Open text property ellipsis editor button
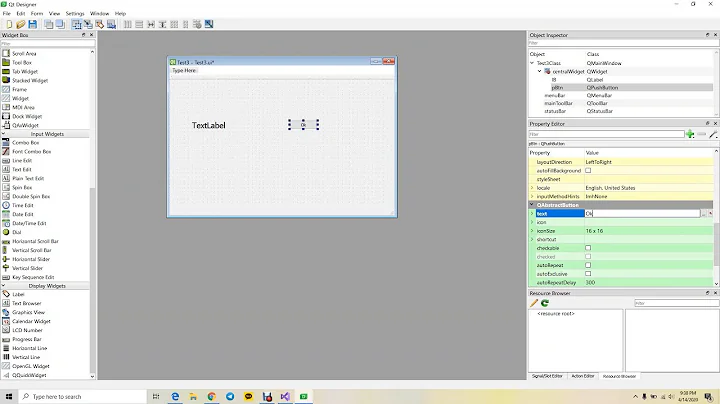 [x=703, y=213]
